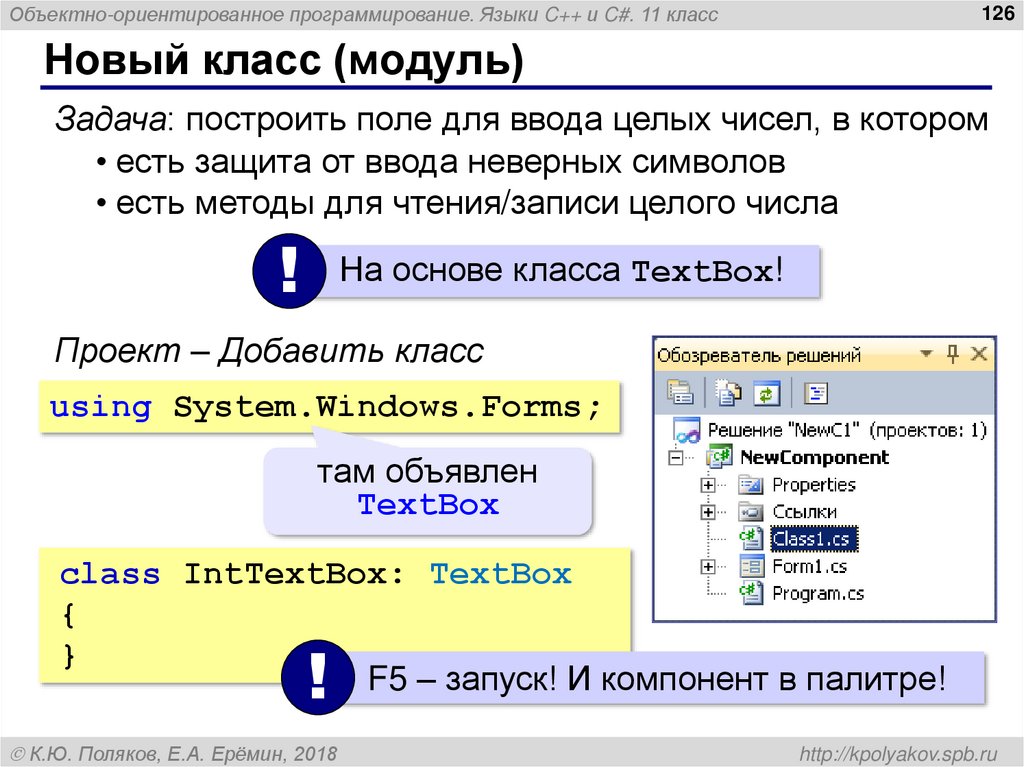Click the C# file icon of Class1.cs

(x=750, y=539)
